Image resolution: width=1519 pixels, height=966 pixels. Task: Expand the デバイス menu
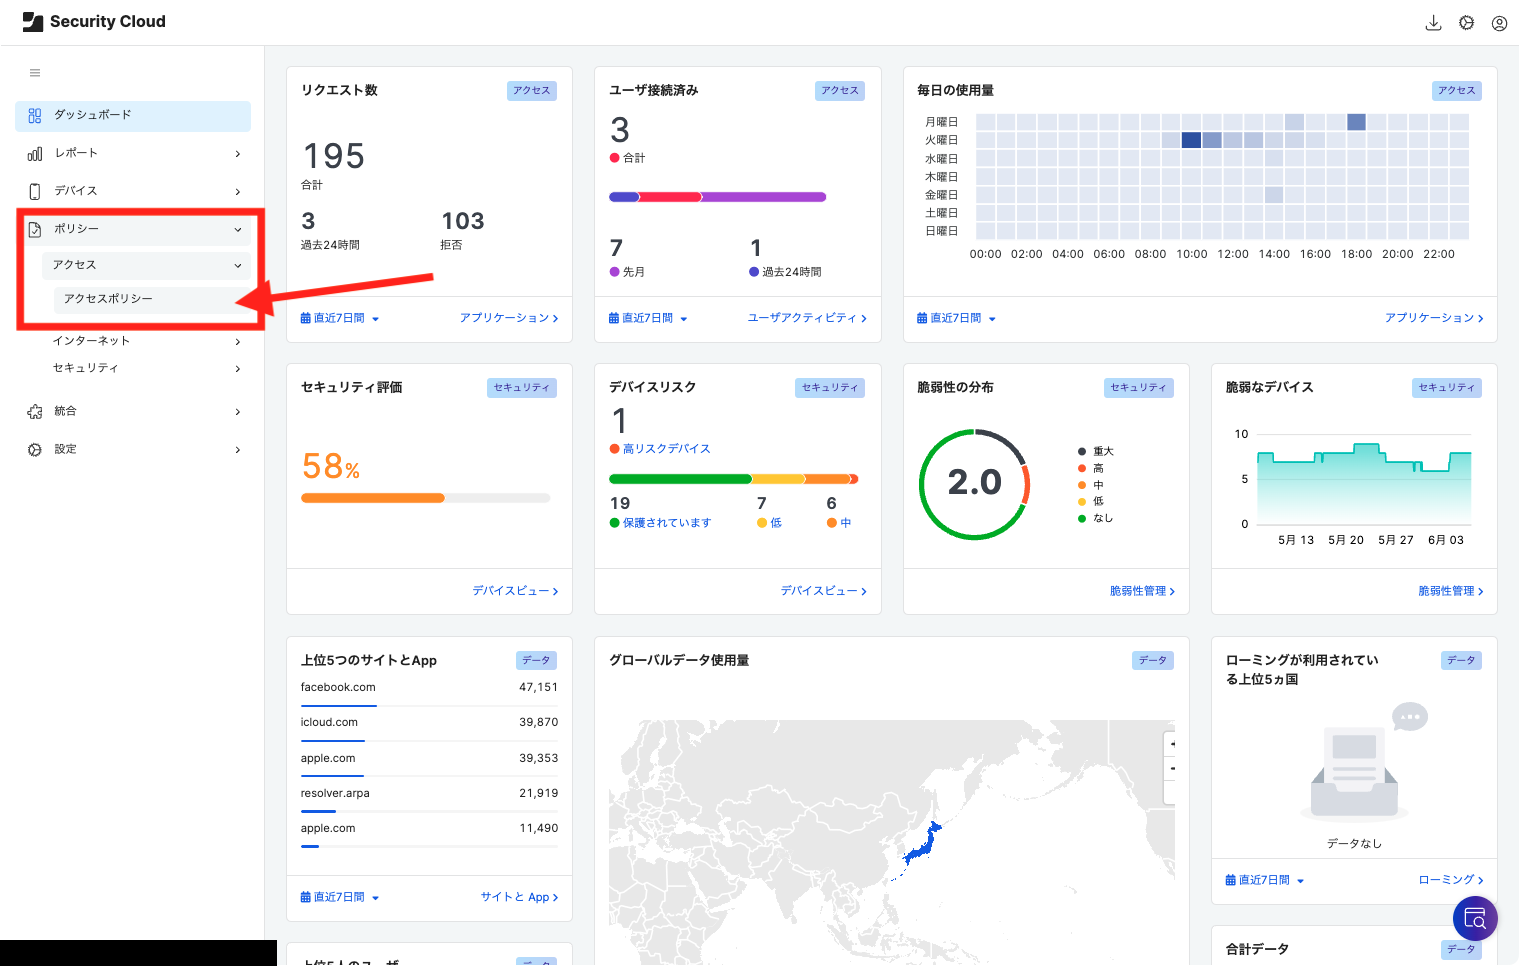(x=133, y=192)
